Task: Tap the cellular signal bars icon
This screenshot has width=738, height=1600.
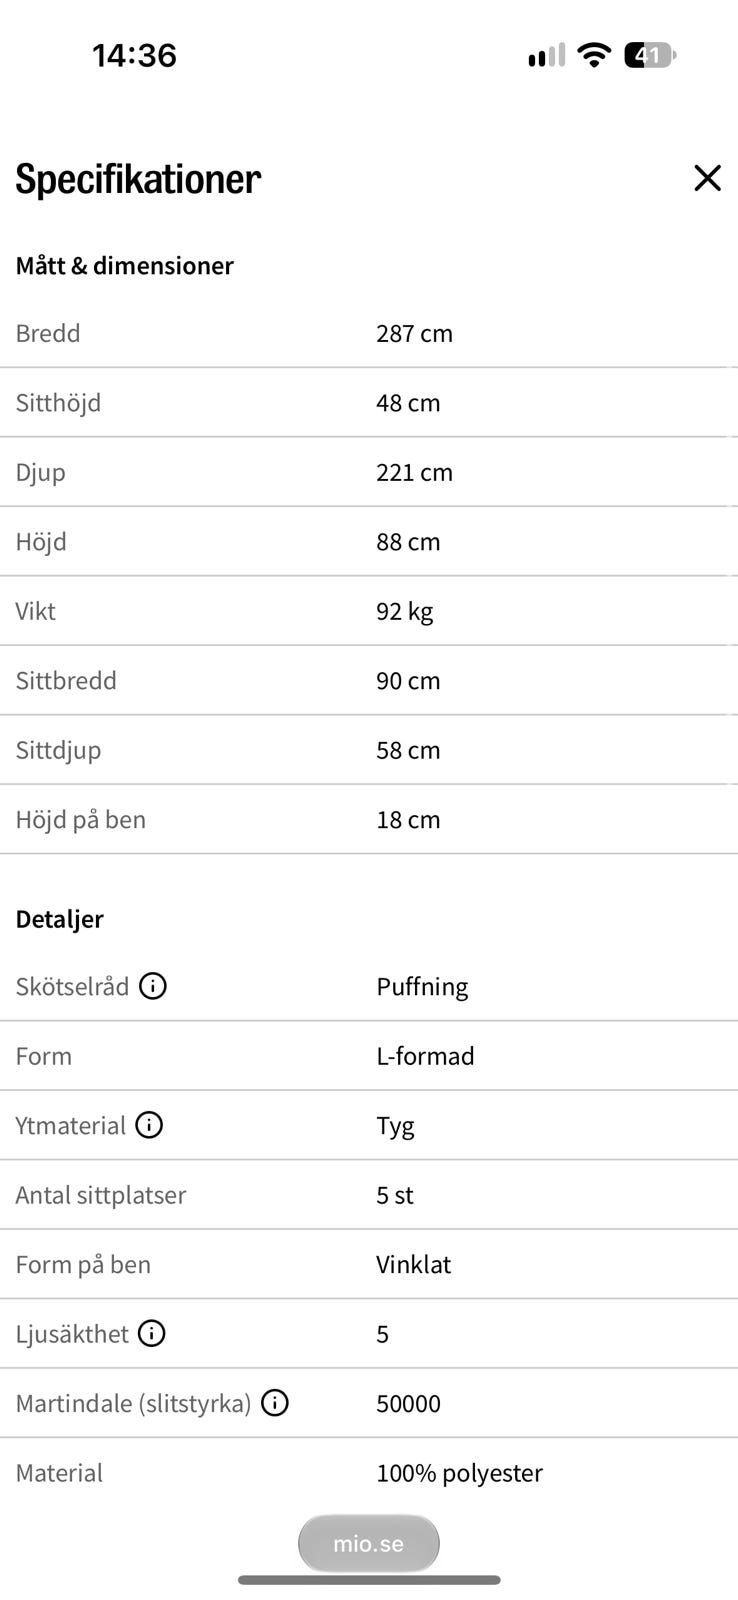Action: 546,55
